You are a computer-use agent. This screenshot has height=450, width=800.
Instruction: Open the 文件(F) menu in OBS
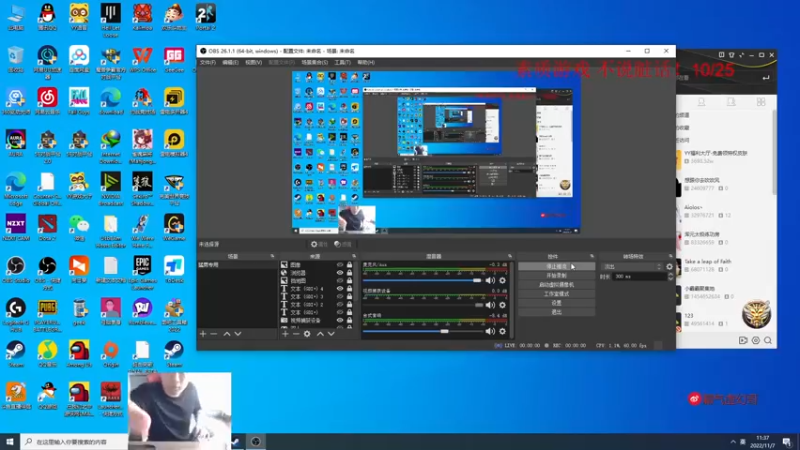208,62
